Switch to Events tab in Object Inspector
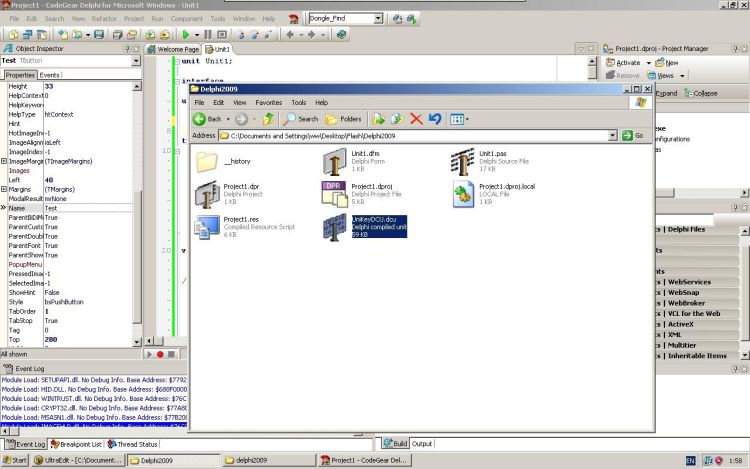The height and width of the screenshot is (469, 750). pos(49,75)
